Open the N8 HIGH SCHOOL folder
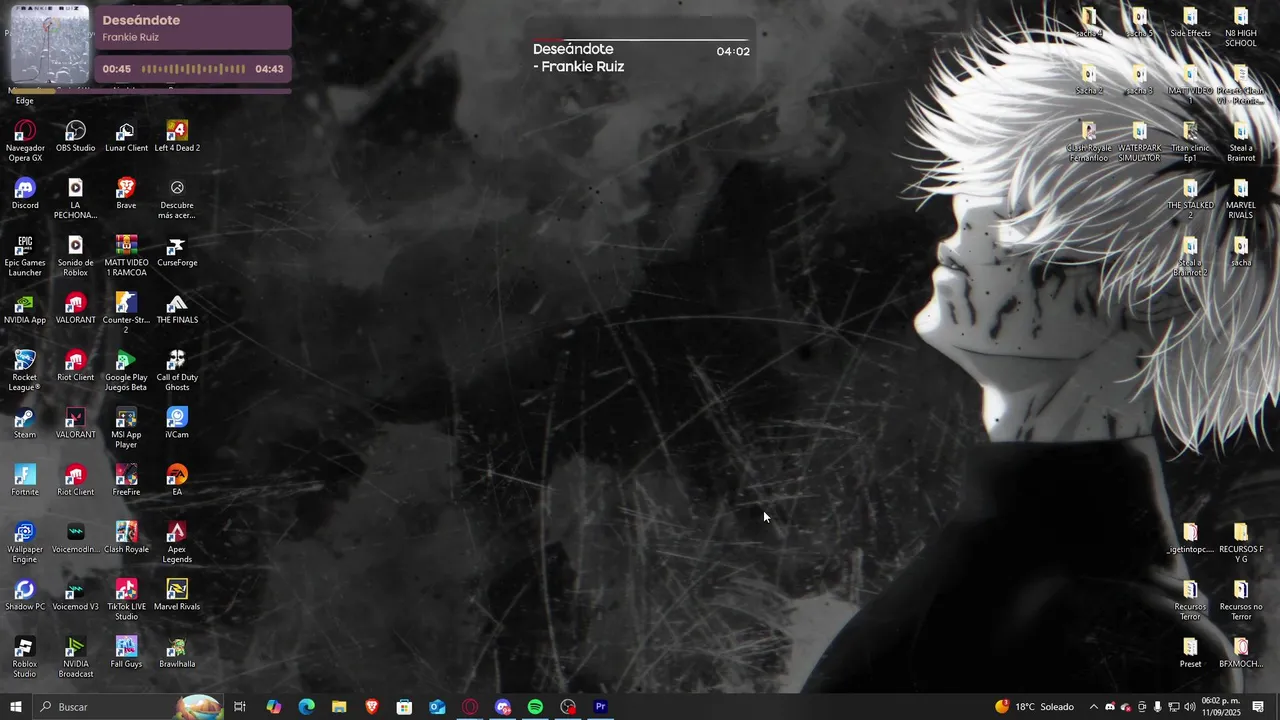Viewport: 1280px width, 720px height. click(x=1241, y=27)
